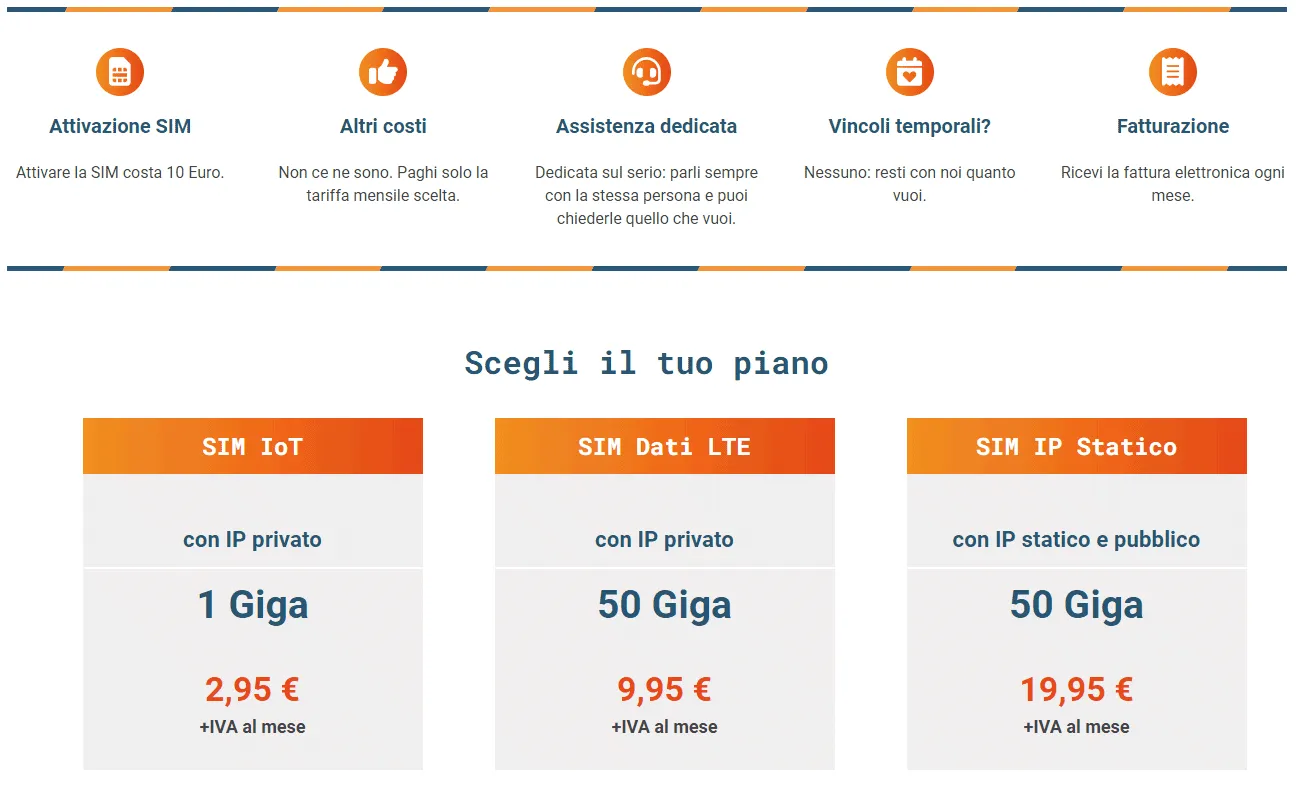
Task: Select the 1 Giga data amount
Action: [252, 604]
